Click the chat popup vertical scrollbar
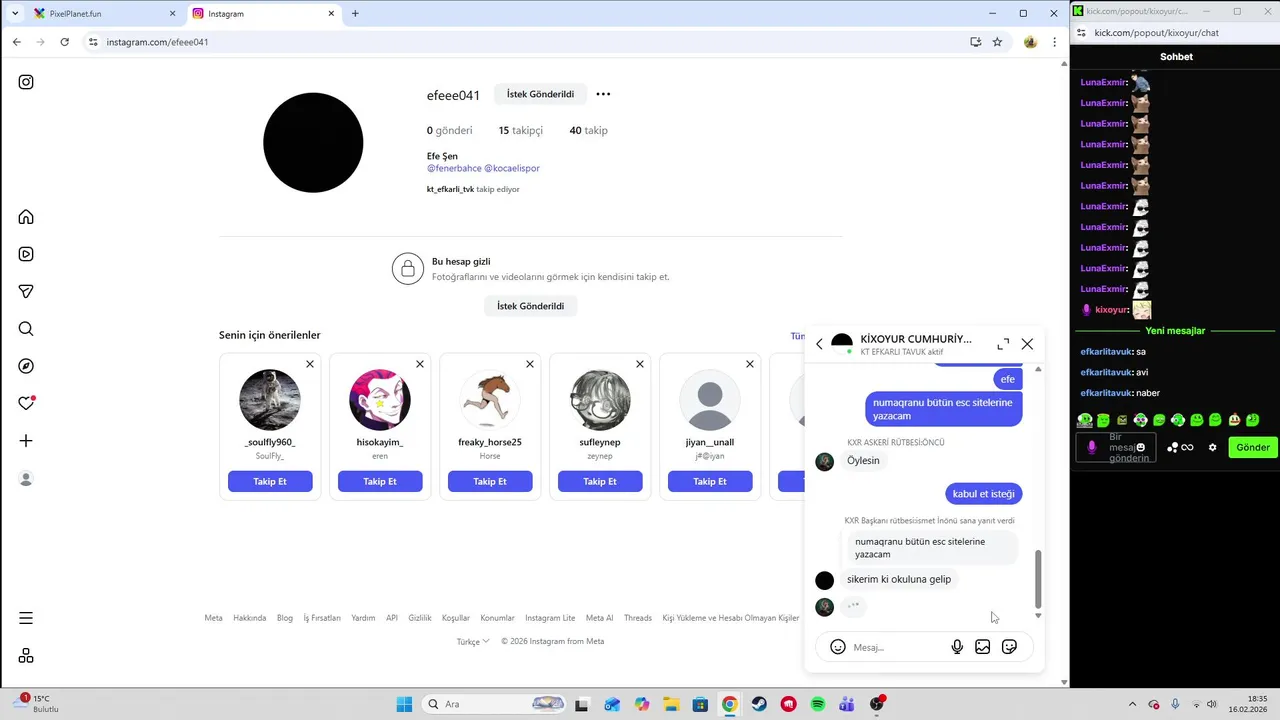 (x=1038, y=579)
